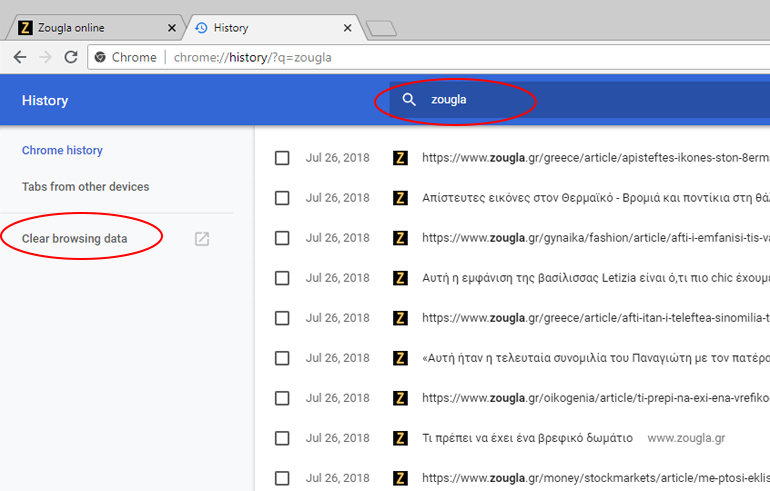Tick the checkbox for the Letizia article entry

(282, 278)
